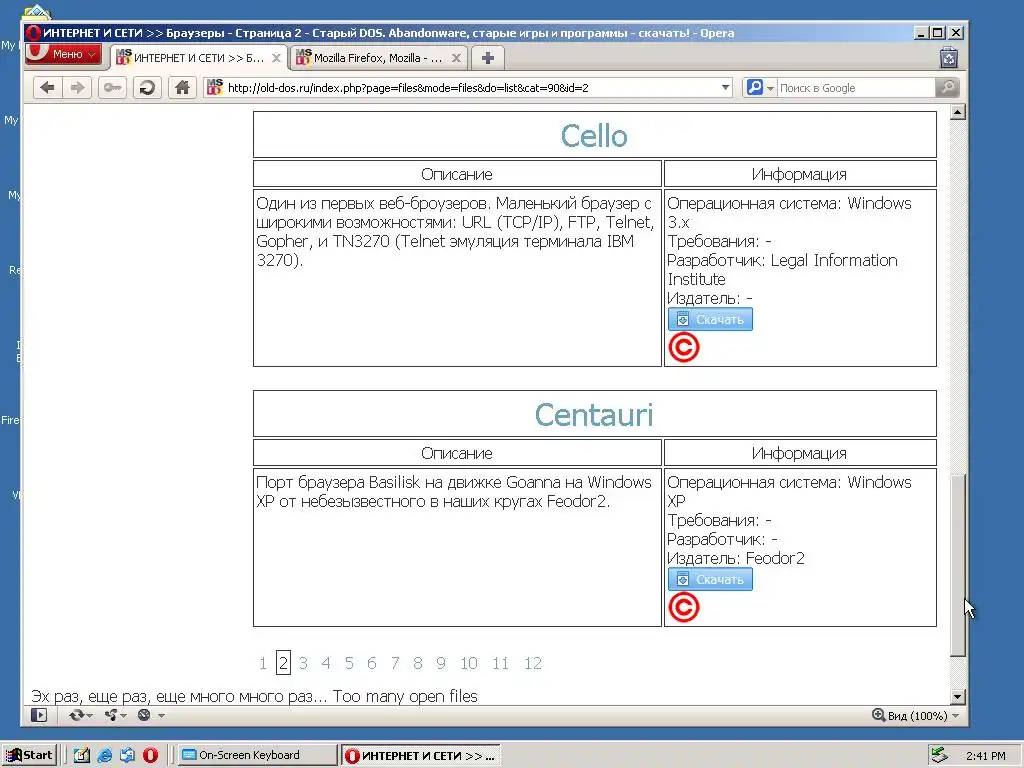Go to pagination page 8
The width and height of the screenshot is (1024, 768).
[x=418, y=663]
